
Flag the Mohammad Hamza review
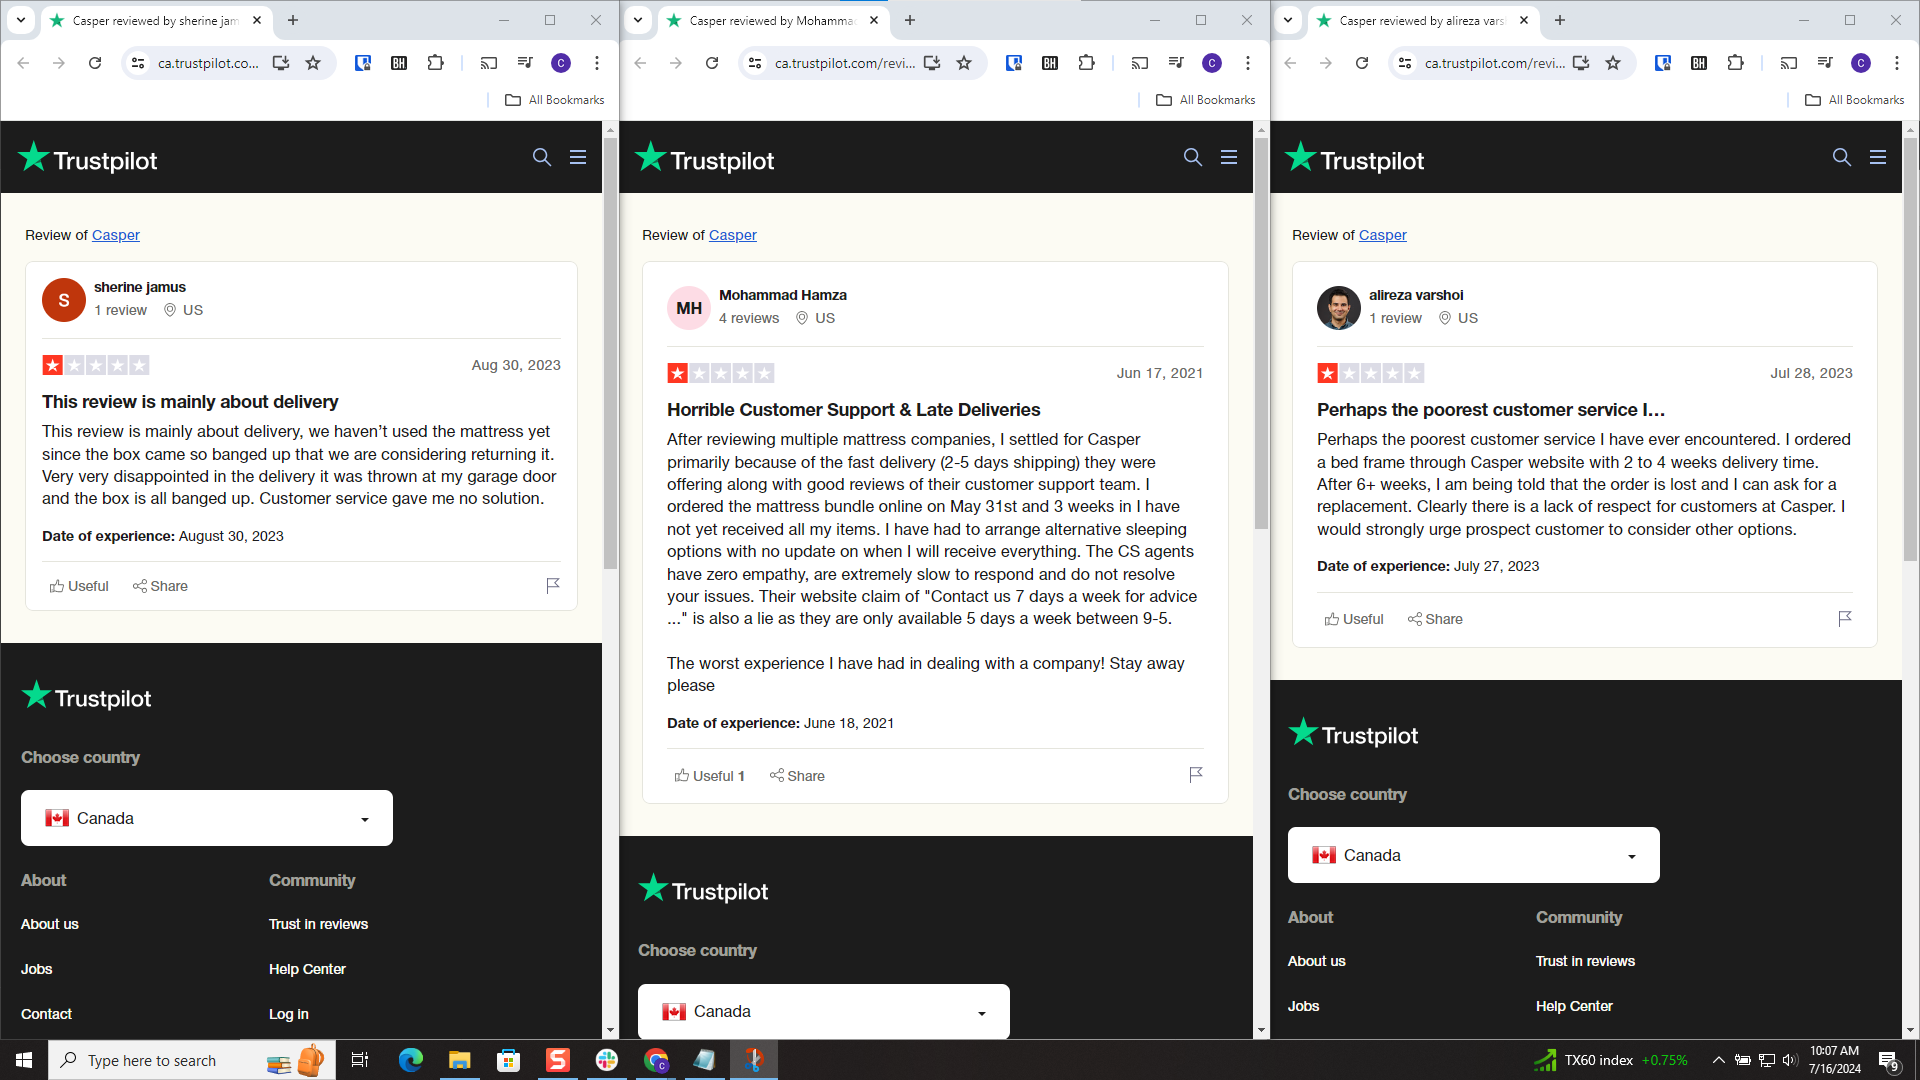coord(1196,774)
